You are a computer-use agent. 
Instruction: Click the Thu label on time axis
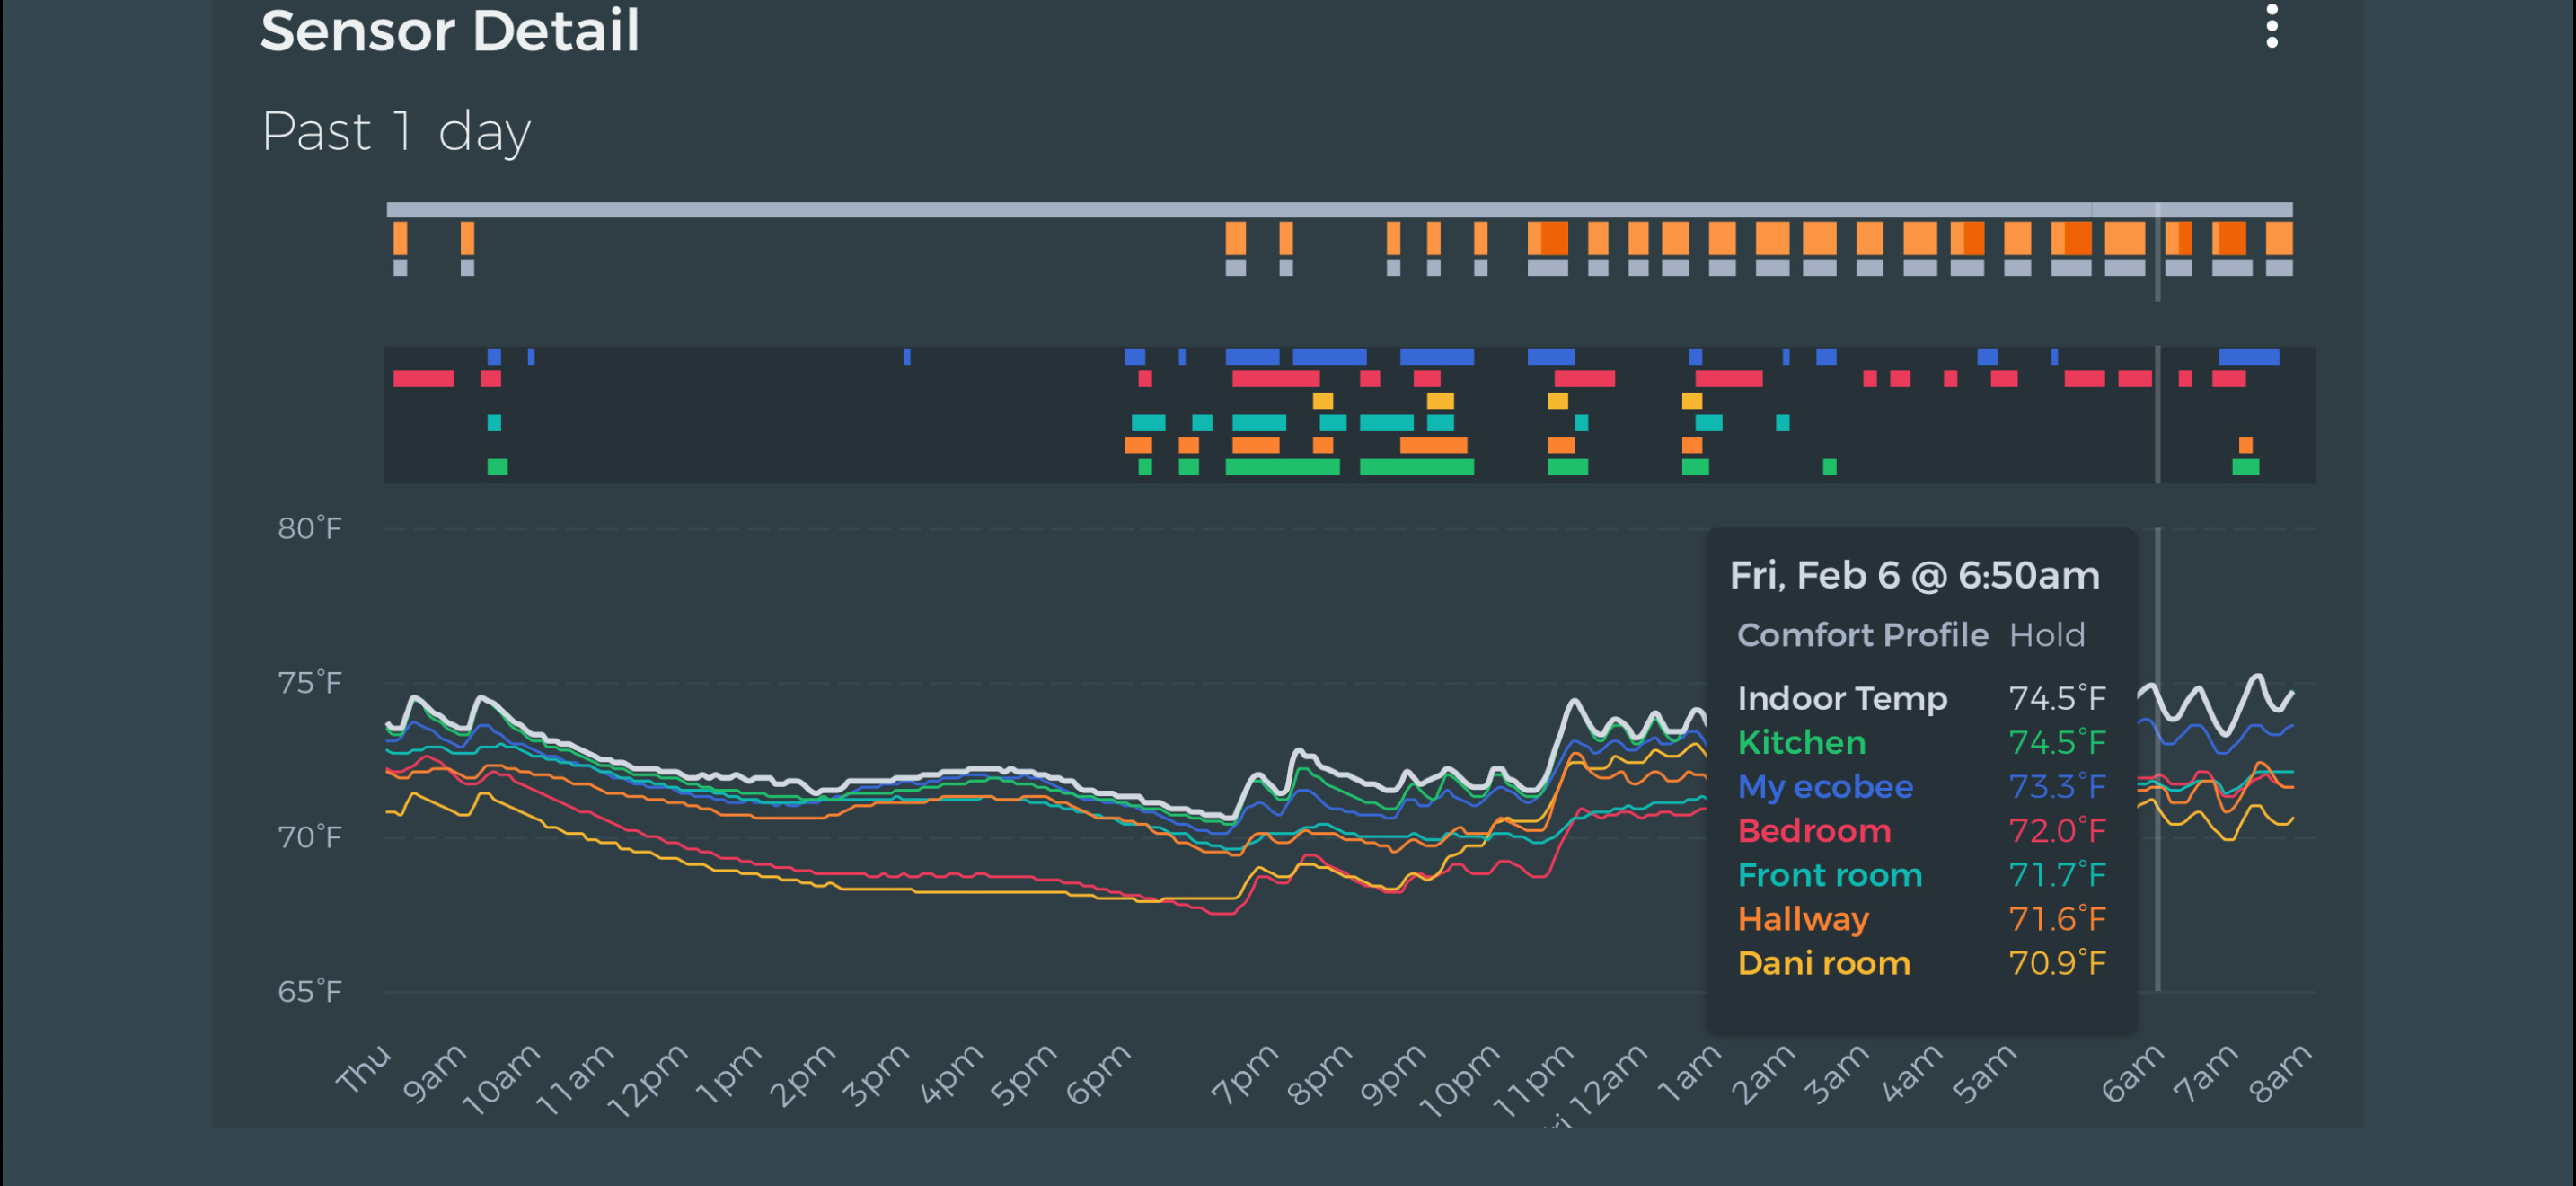365,1068
